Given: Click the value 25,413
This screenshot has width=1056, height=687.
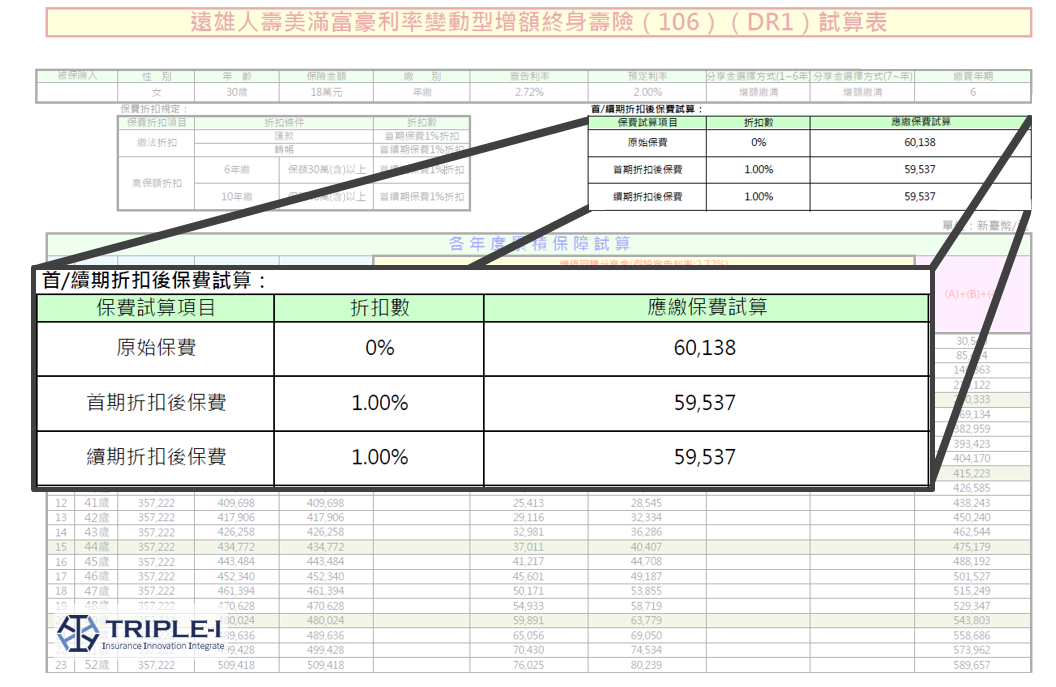Looking at the screenshot, I should click(529, 503).
